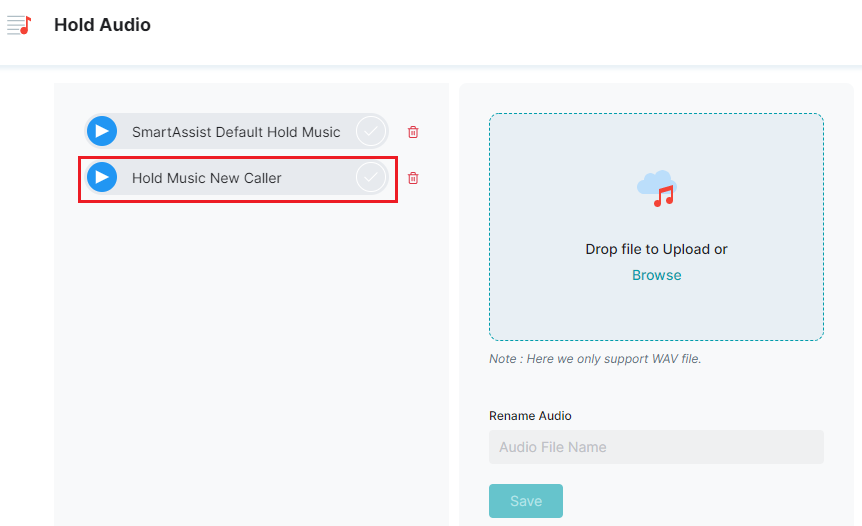Open the Browse file link
Screen dimensions: 862x526
coord(656,275)
